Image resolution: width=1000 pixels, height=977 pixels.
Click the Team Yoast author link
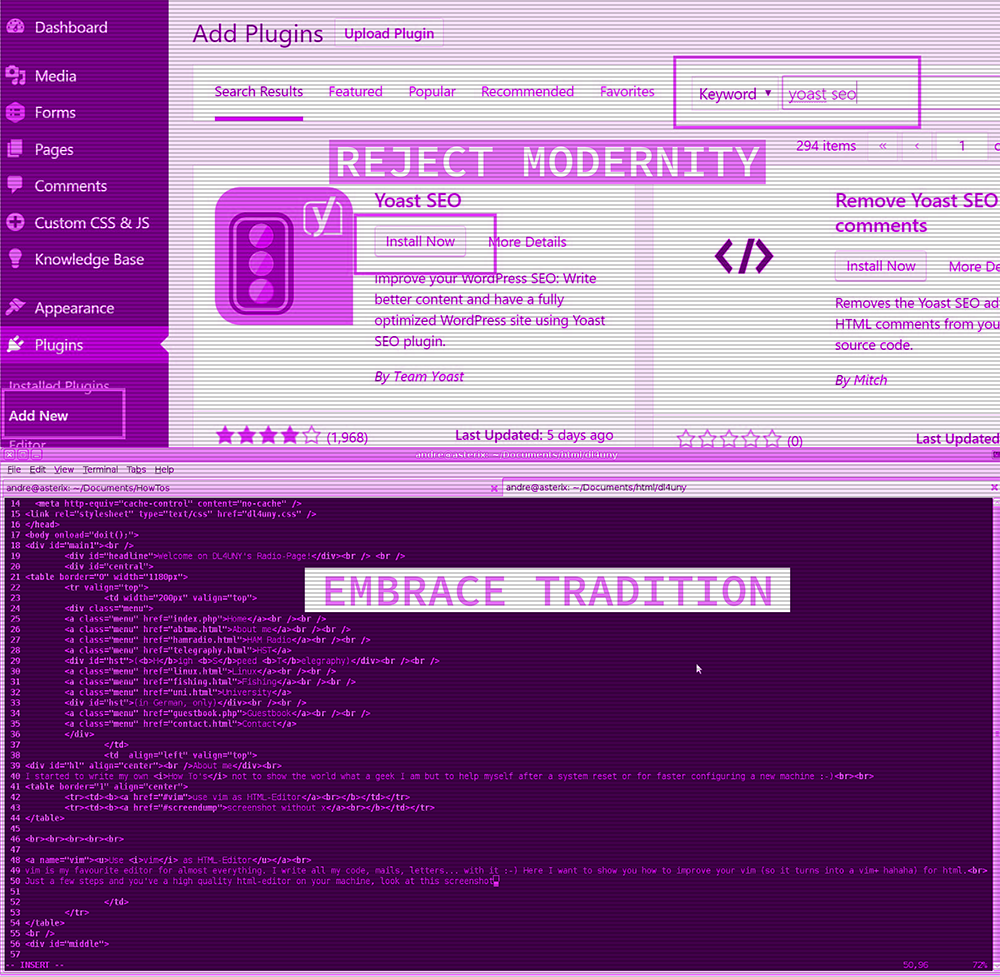pos(429,377)
